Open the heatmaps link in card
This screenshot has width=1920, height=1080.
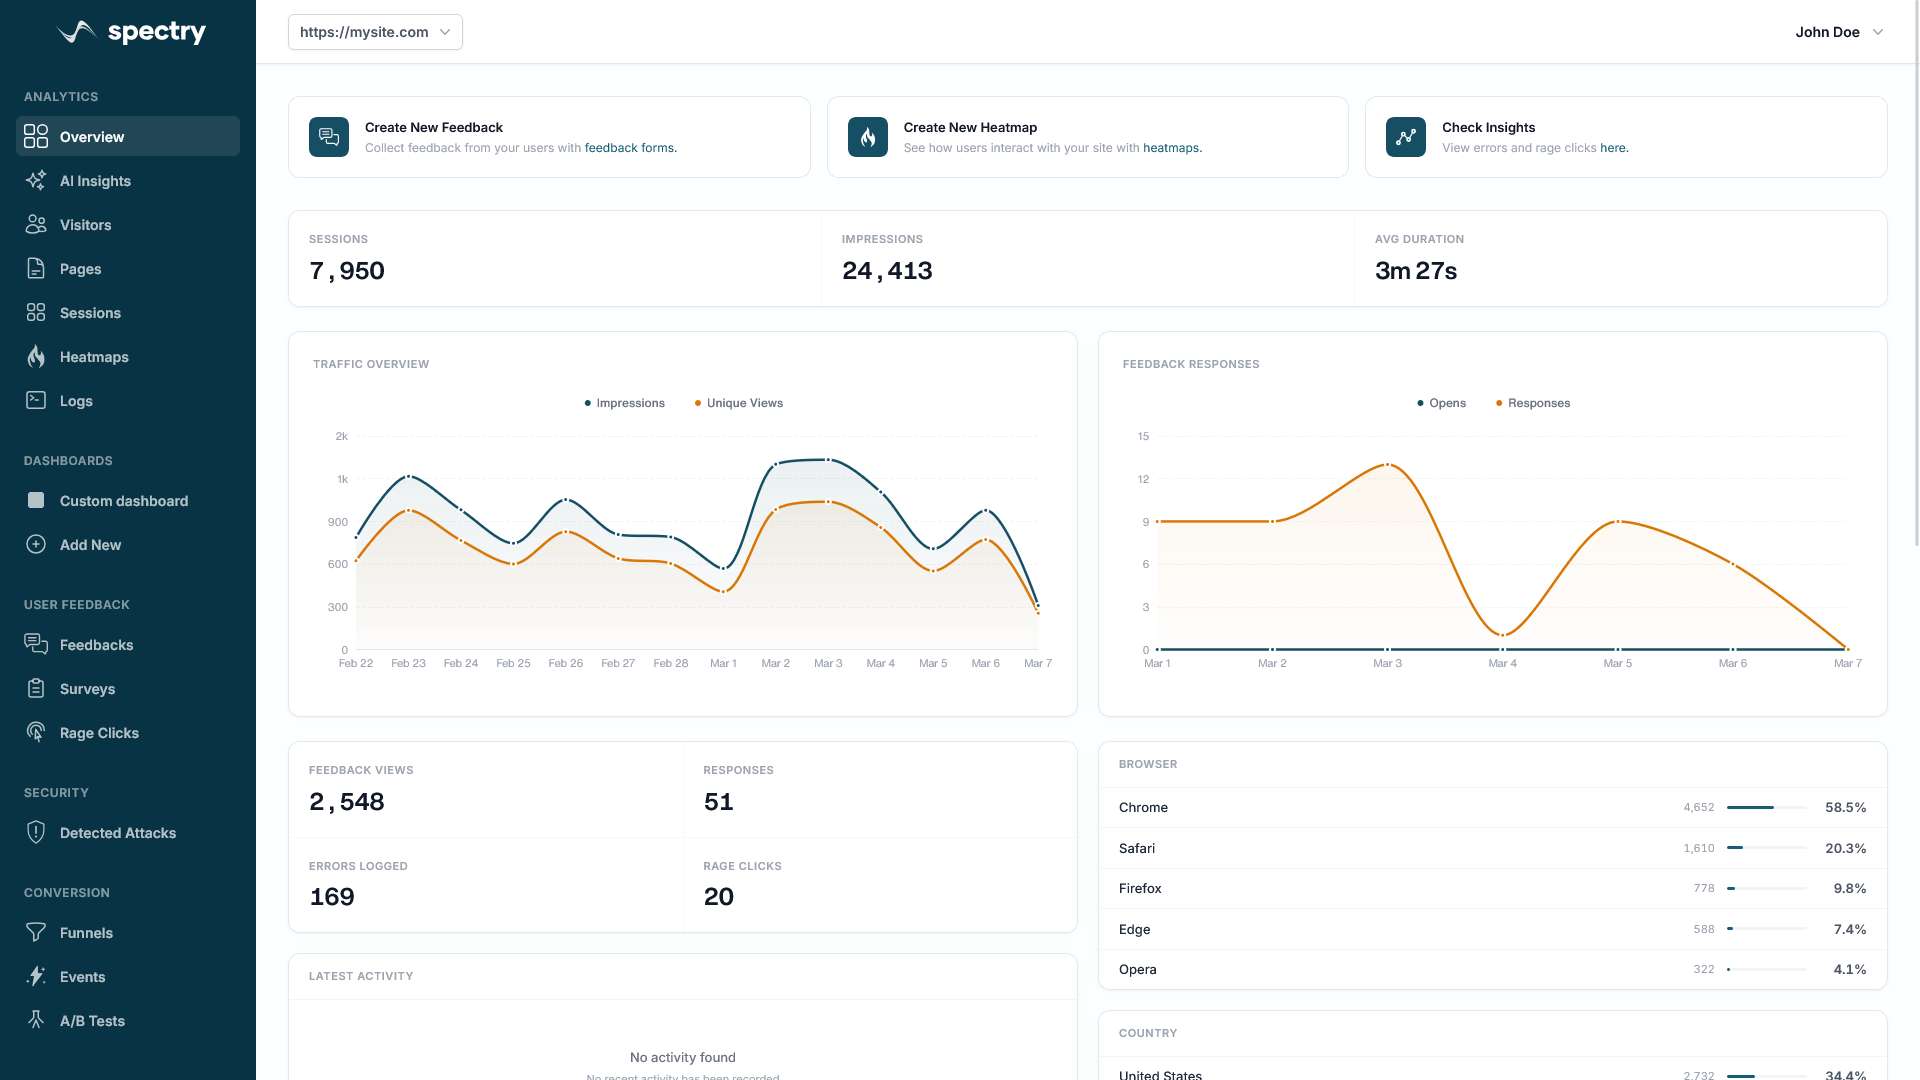click(1171, 148)
